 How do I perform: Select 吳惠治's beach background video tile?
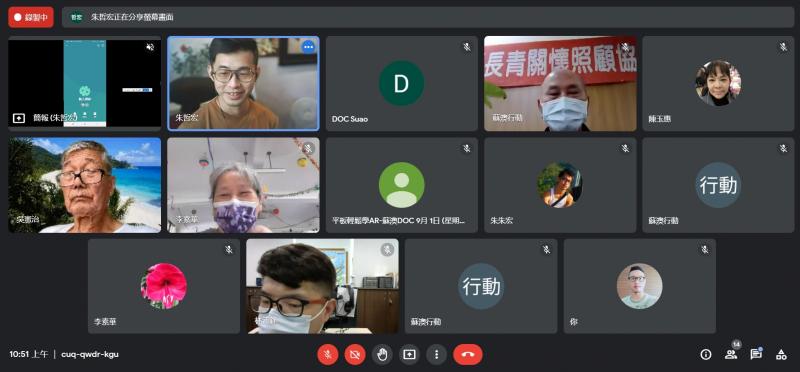tap(85, 185)
